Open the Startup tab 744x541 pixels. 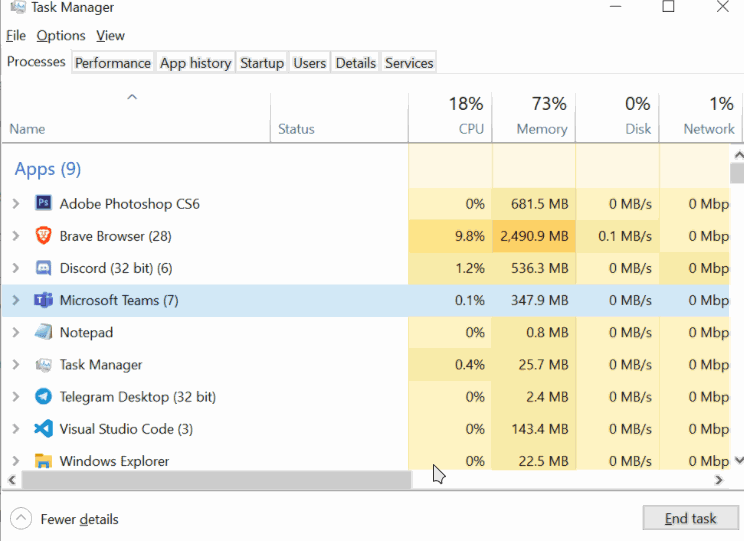coord(262,63)
